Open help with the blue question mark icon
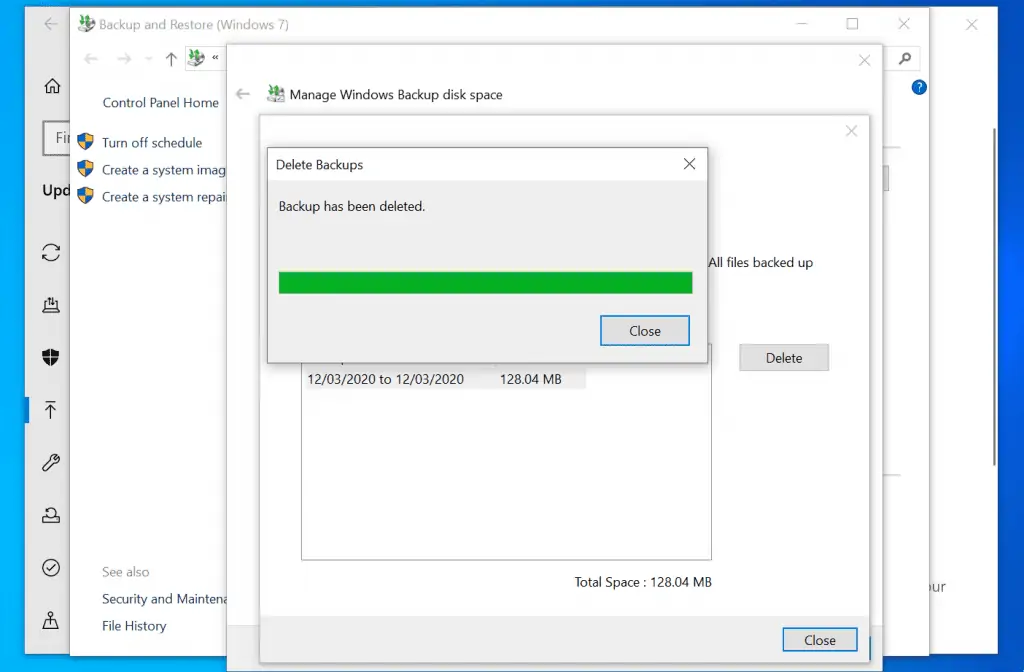Viewport: 1024px width, 672px height. (x=918, y=87)
